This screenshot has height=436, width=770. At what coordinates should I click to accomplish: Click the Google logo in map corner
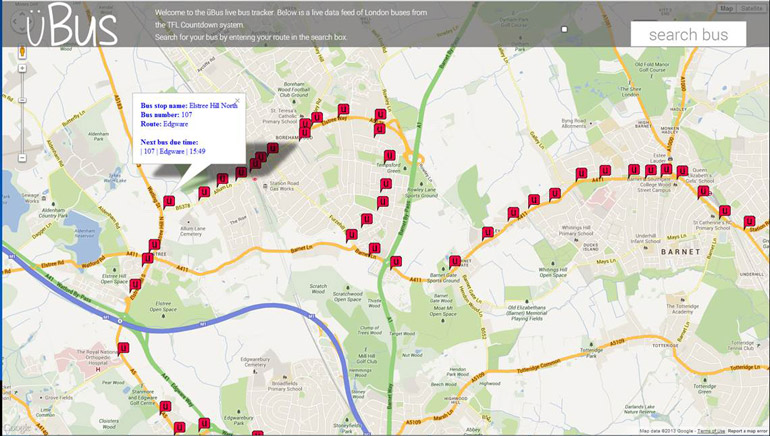(x=17, y=428)
